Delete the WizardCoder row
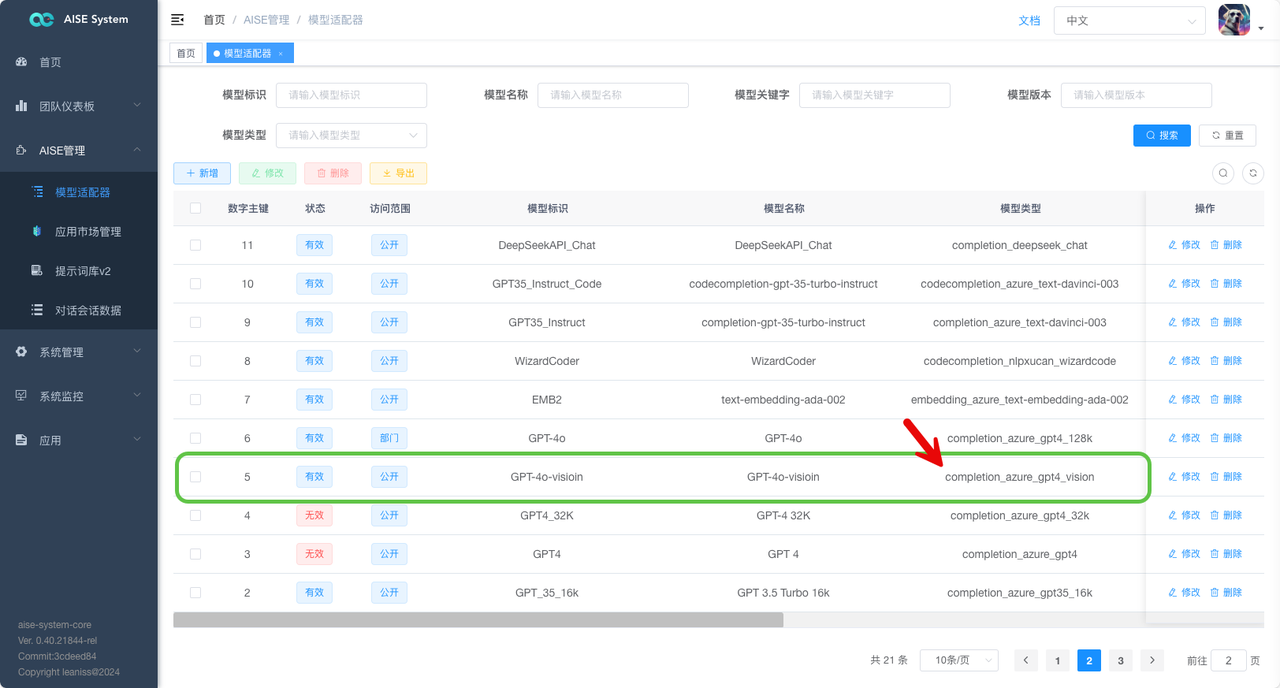The image size is (1280, 688). click(1226, 361)
